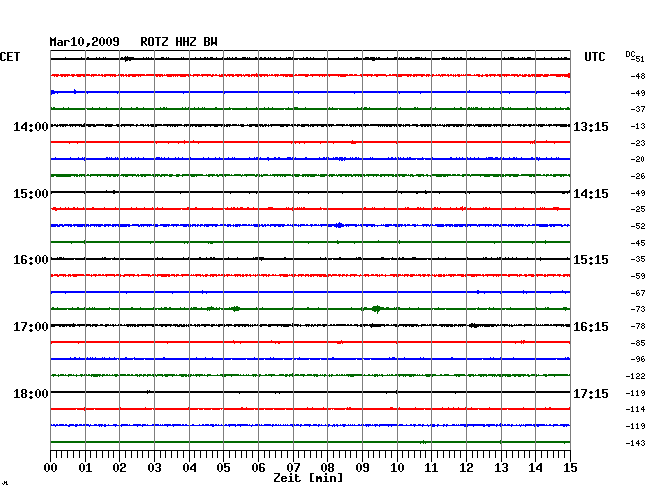This screenshot has width=650, height=494.
Task: Select the 06 minute axis label
Action: click(x=258, y=467)
